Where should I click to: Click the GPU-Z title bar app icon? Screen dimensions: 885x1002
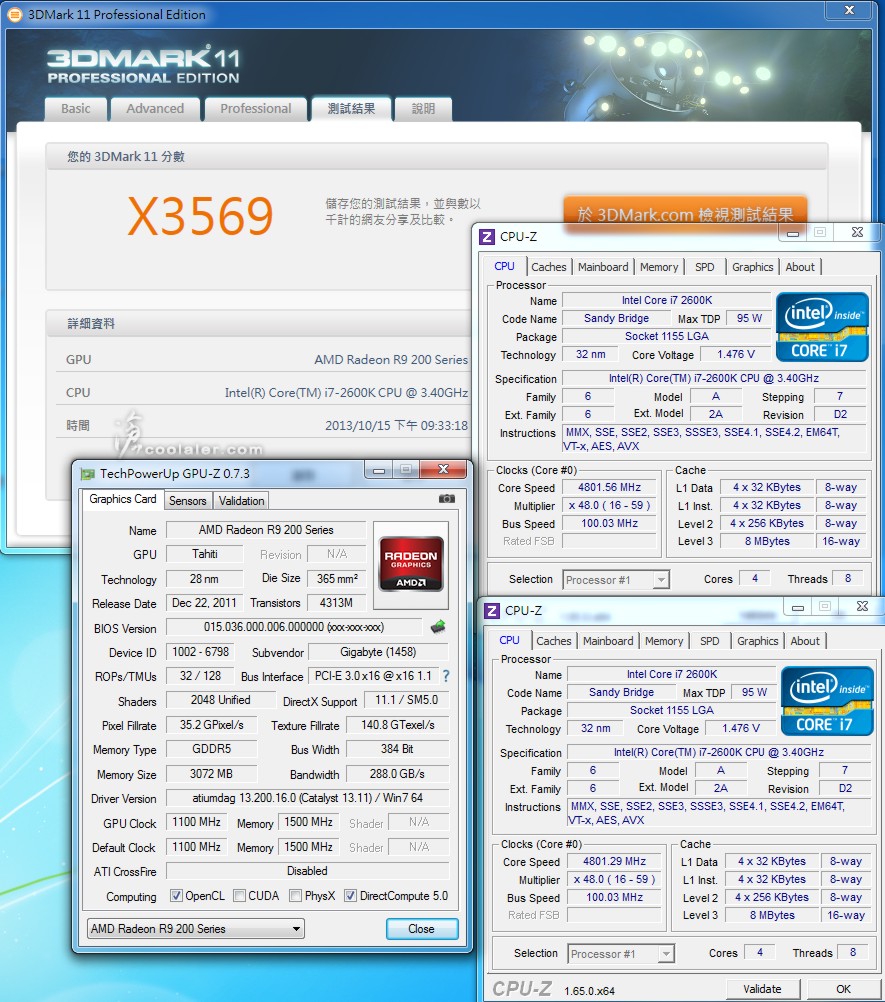point(88,474)
